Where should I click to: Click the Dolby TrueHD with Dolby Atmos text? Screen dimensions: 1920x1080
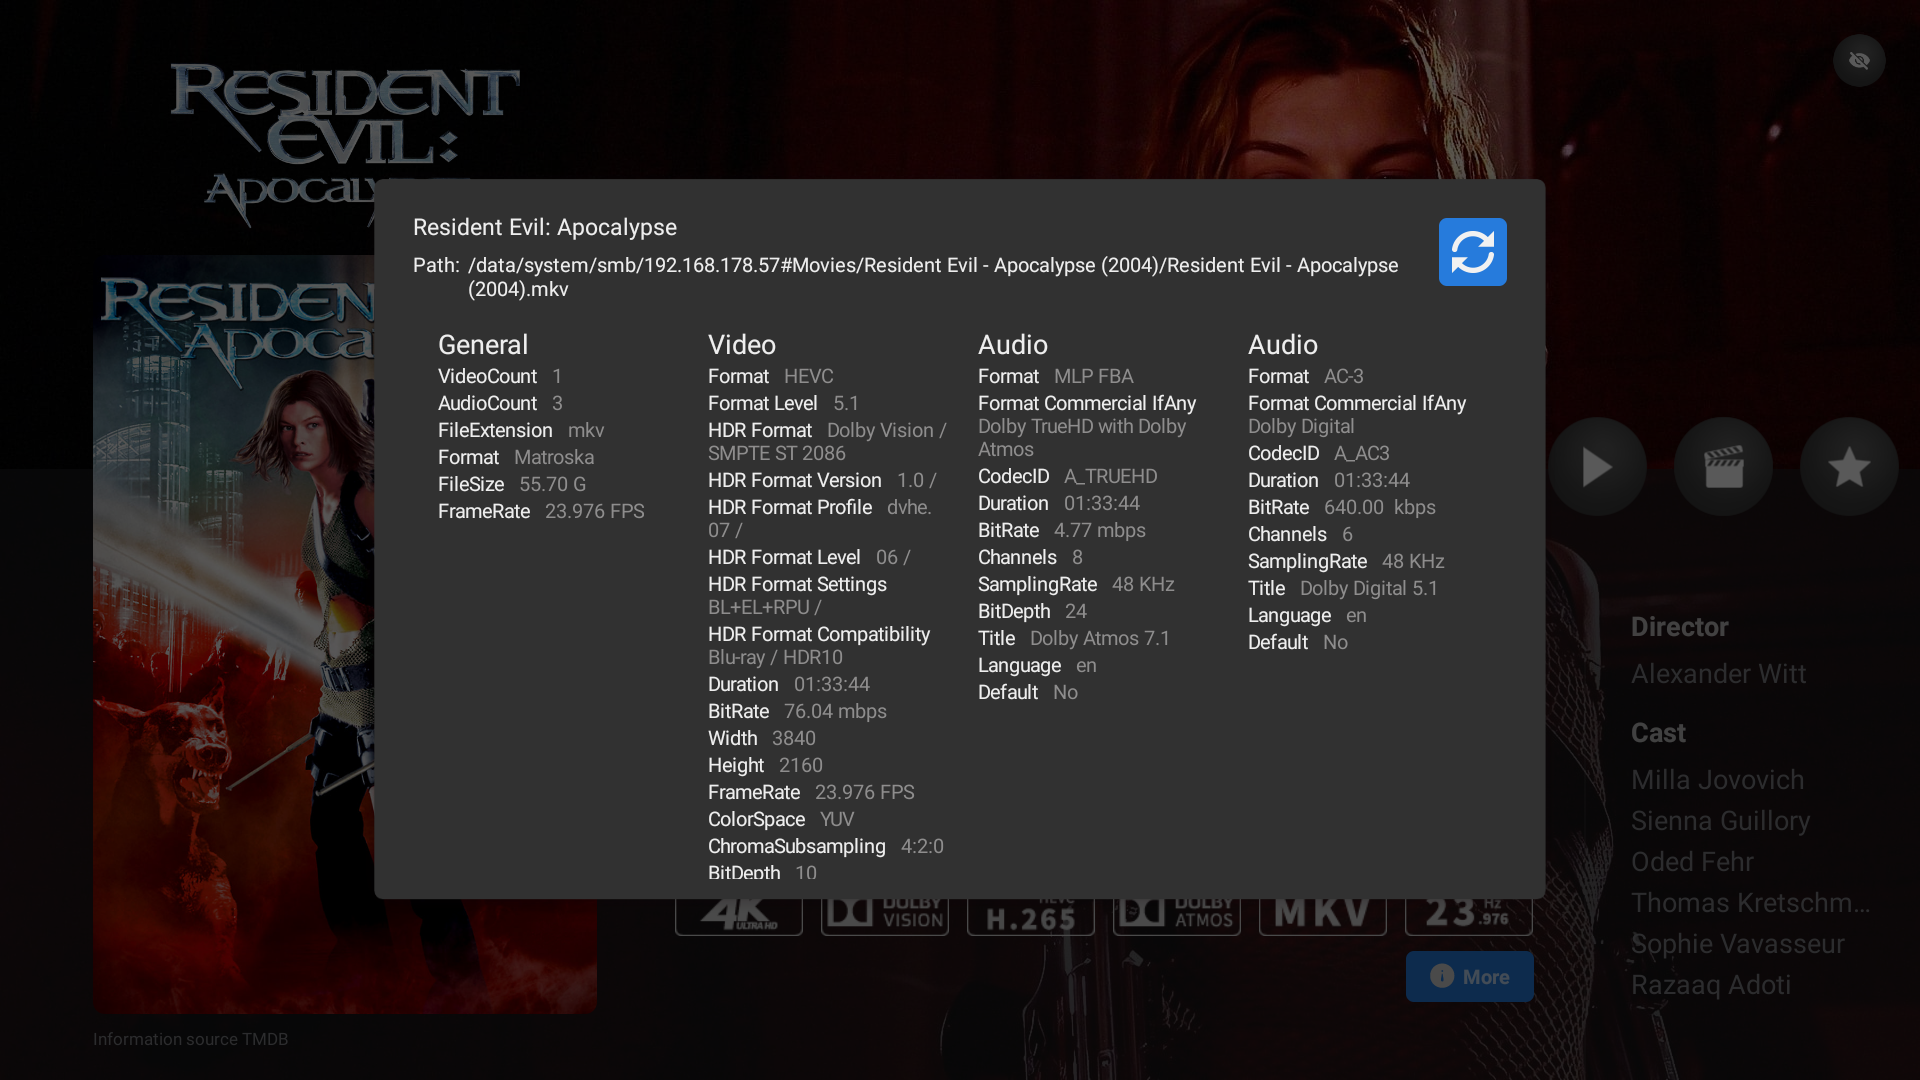[1082, 438]
